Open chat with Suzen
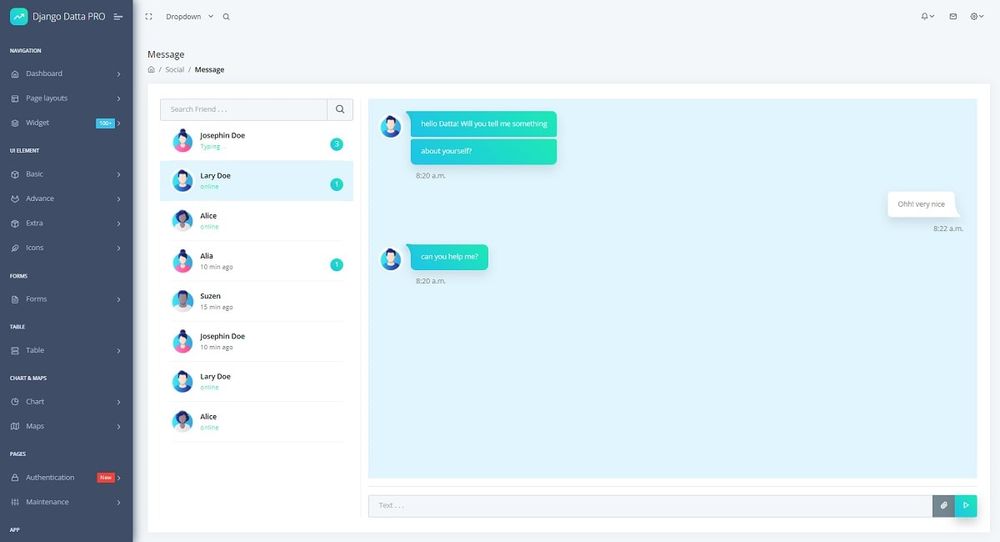The image size is (1000, 542). (x=255, y=301)
